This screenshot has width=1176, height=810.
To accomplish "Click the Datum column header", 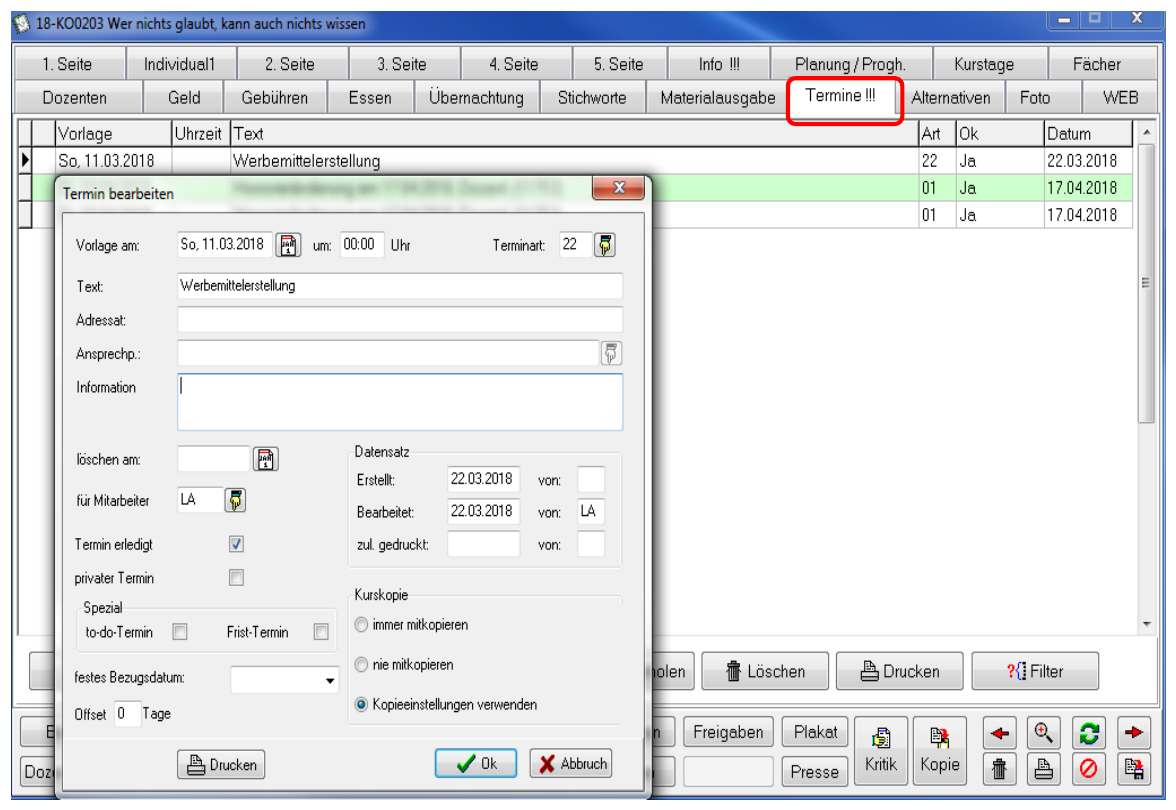I will [1088, 134].
